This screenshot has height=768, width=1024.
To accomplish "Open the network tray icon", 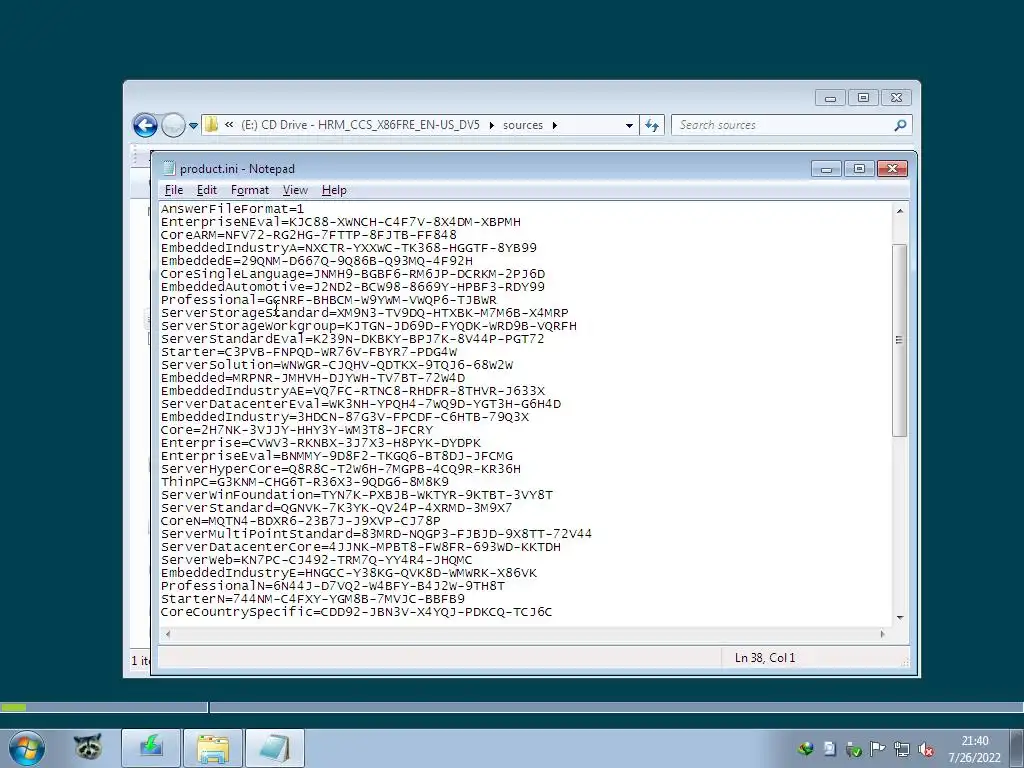I will [902, 749].
